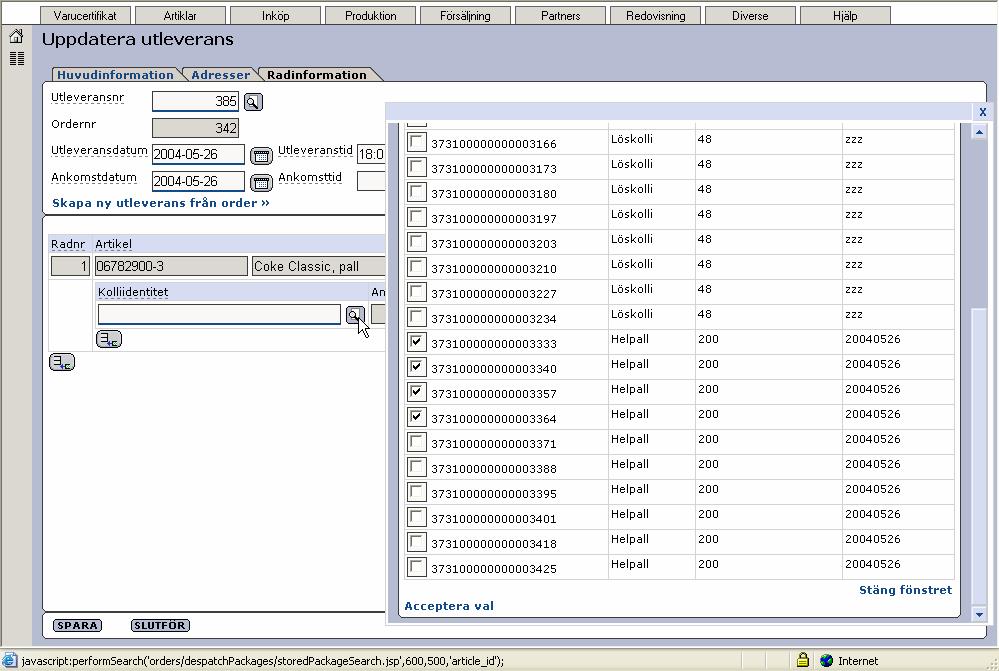Click the lock icon in status bar
Viewport: 999px width, 671px height.
803,660
